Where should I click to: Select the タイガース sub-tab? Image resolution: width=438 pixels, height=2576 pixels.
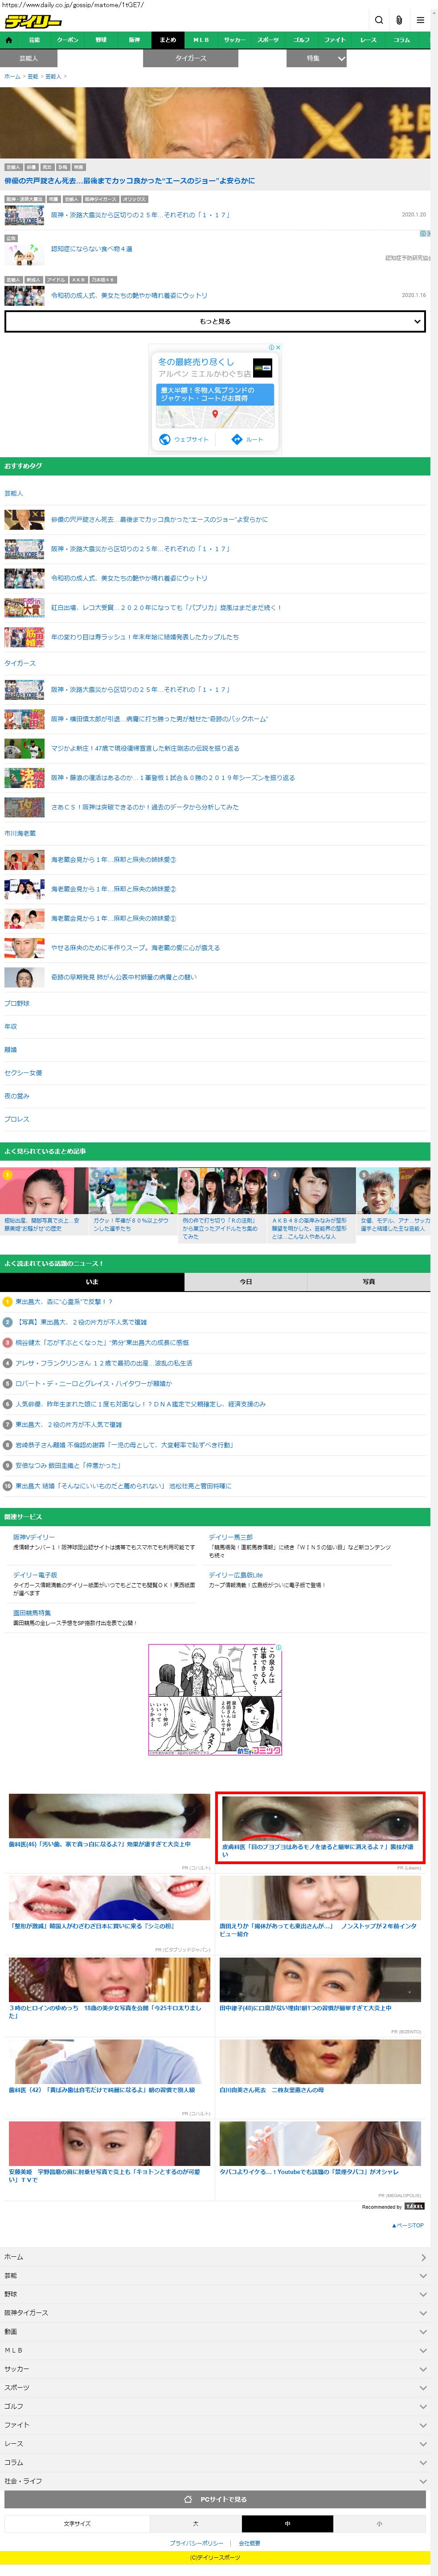click(191, 58)
